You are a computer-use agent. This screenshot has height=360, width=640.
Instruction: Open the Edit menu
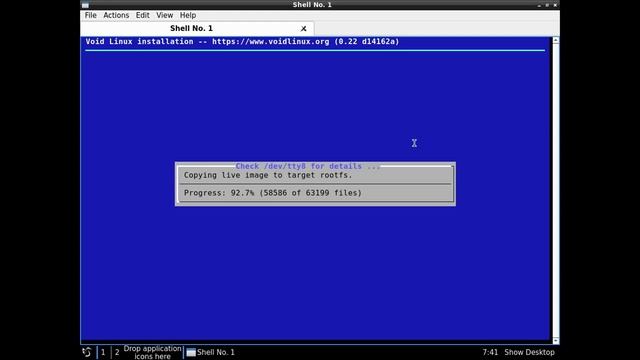[x=142, y=15]
